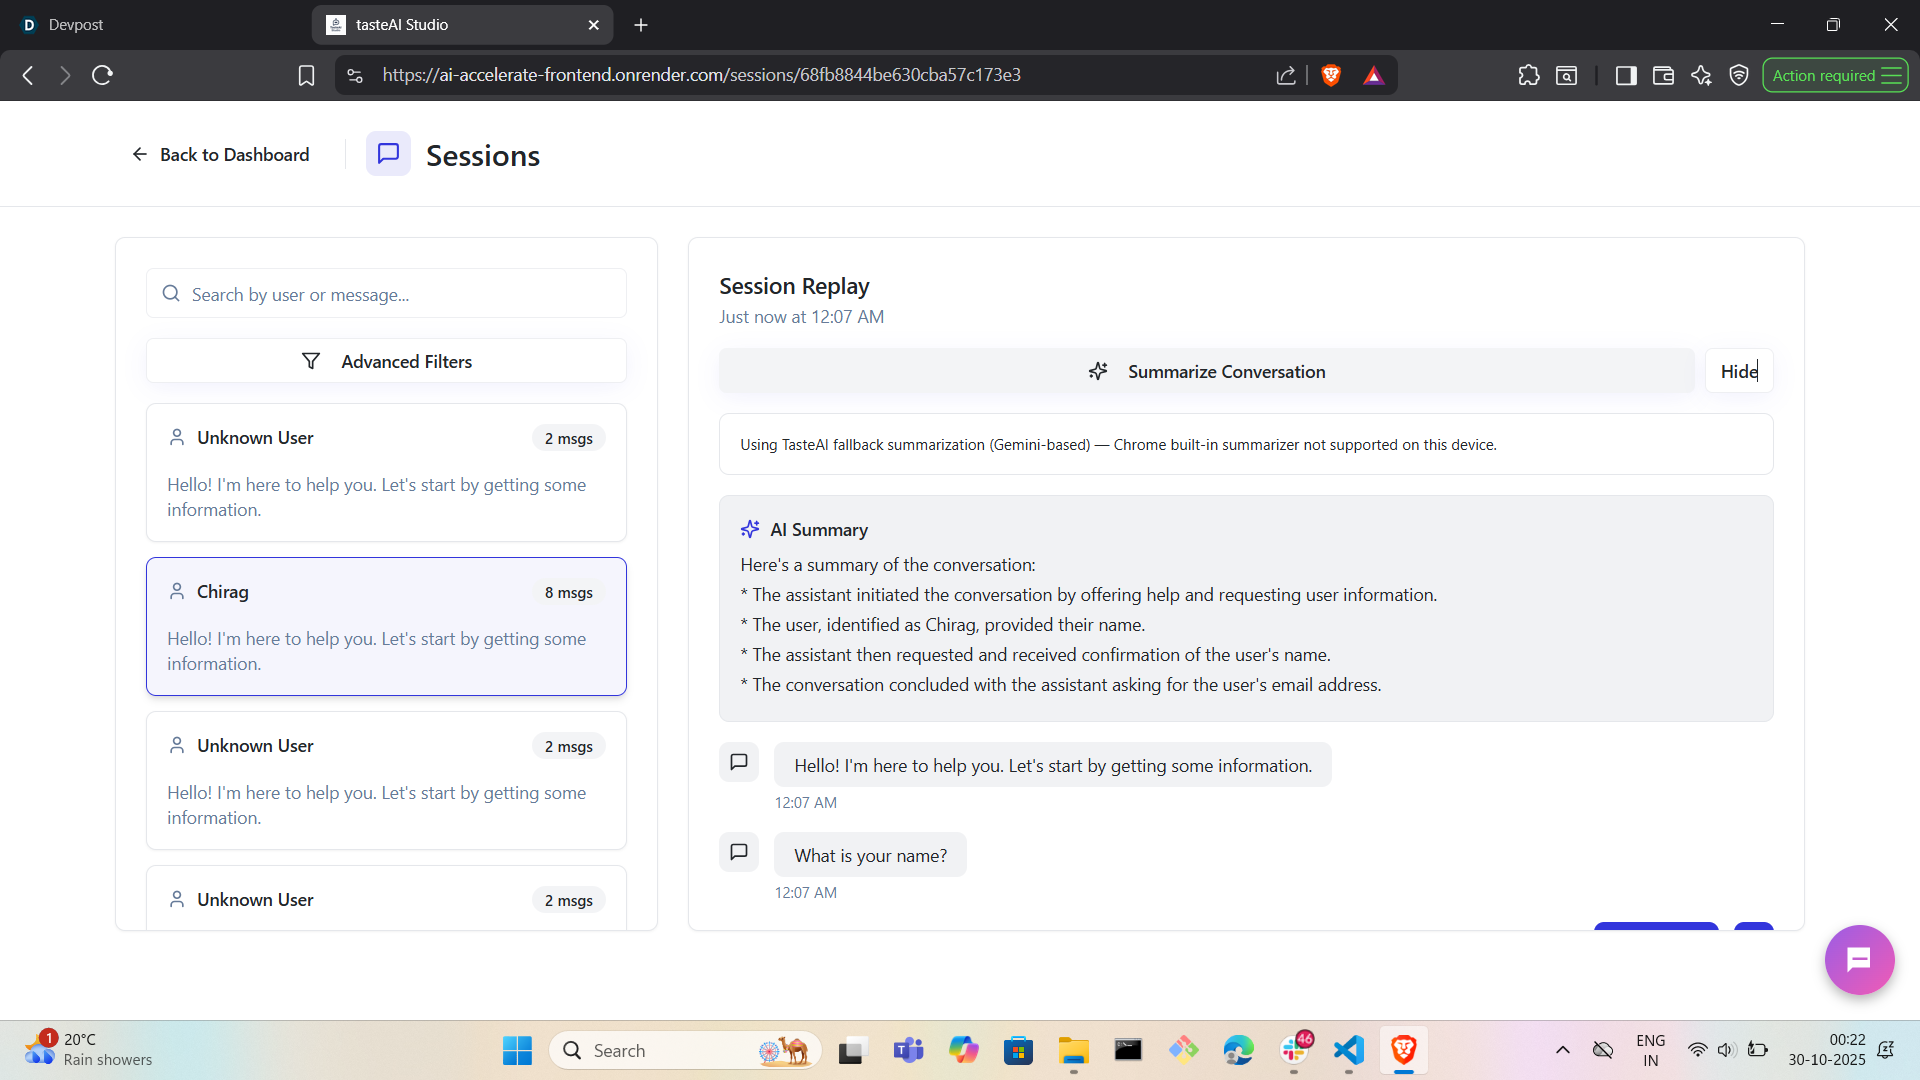Click the Brave Shields lion icon
This screenshot has width=1920, height=1080.
pyautogui.click(x=1330, y=75)
